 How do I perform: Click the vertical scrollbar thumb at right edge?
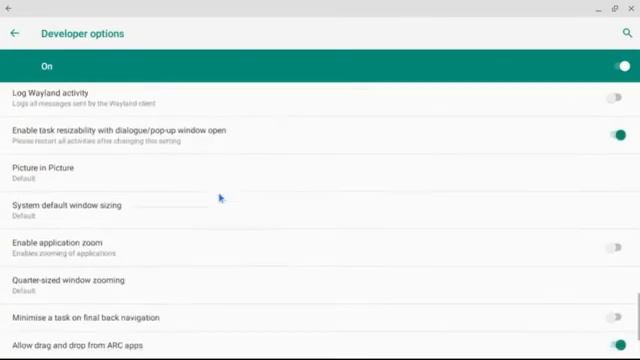click(638, 316)
